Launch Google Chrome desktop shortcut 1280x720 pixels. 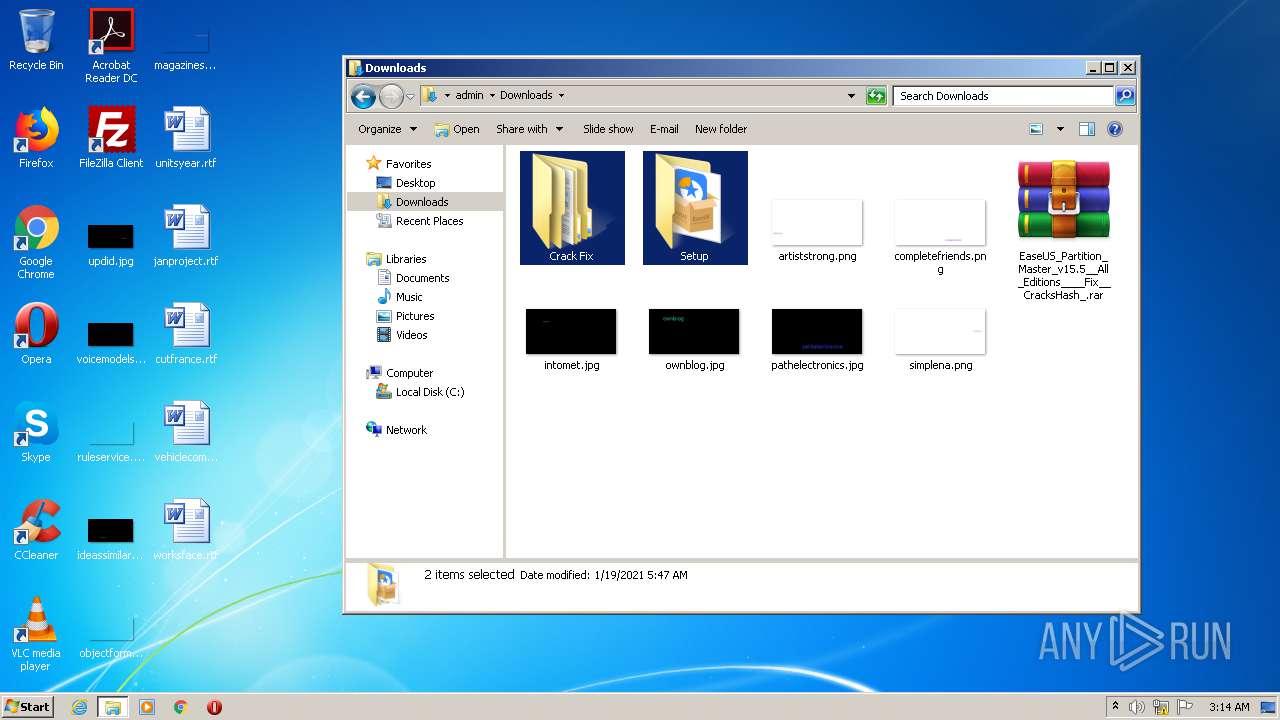pos(36,242)
